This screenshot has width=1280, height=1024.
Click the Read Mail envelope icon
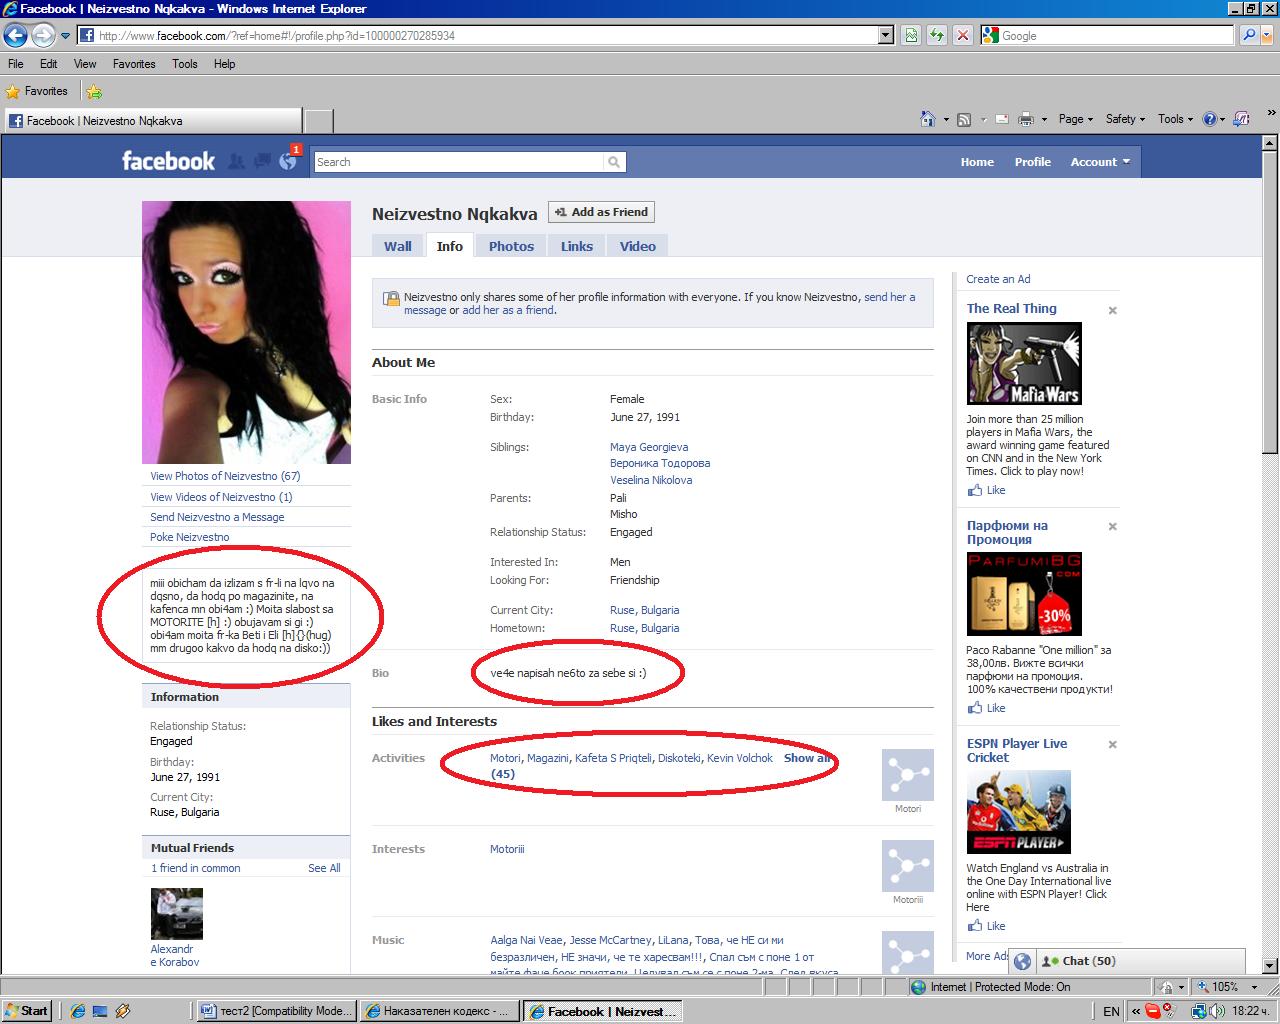point(1002,119)
